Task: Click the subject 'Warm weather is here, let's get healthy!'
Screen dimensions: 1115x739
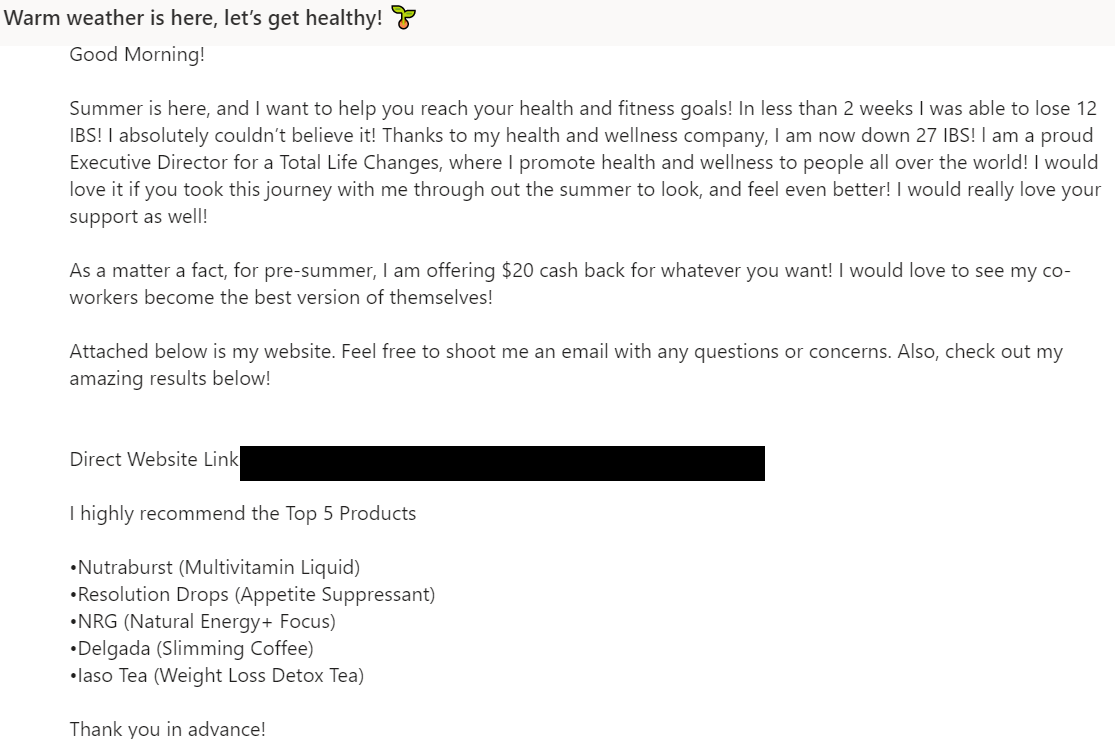Action: coord(193,18)
